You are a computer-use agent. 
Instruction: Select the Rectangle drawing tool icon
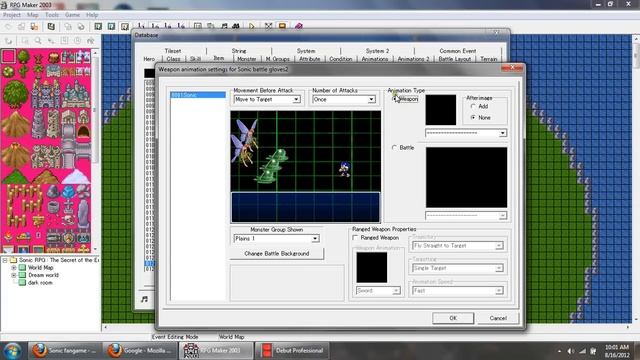point(64,41)
